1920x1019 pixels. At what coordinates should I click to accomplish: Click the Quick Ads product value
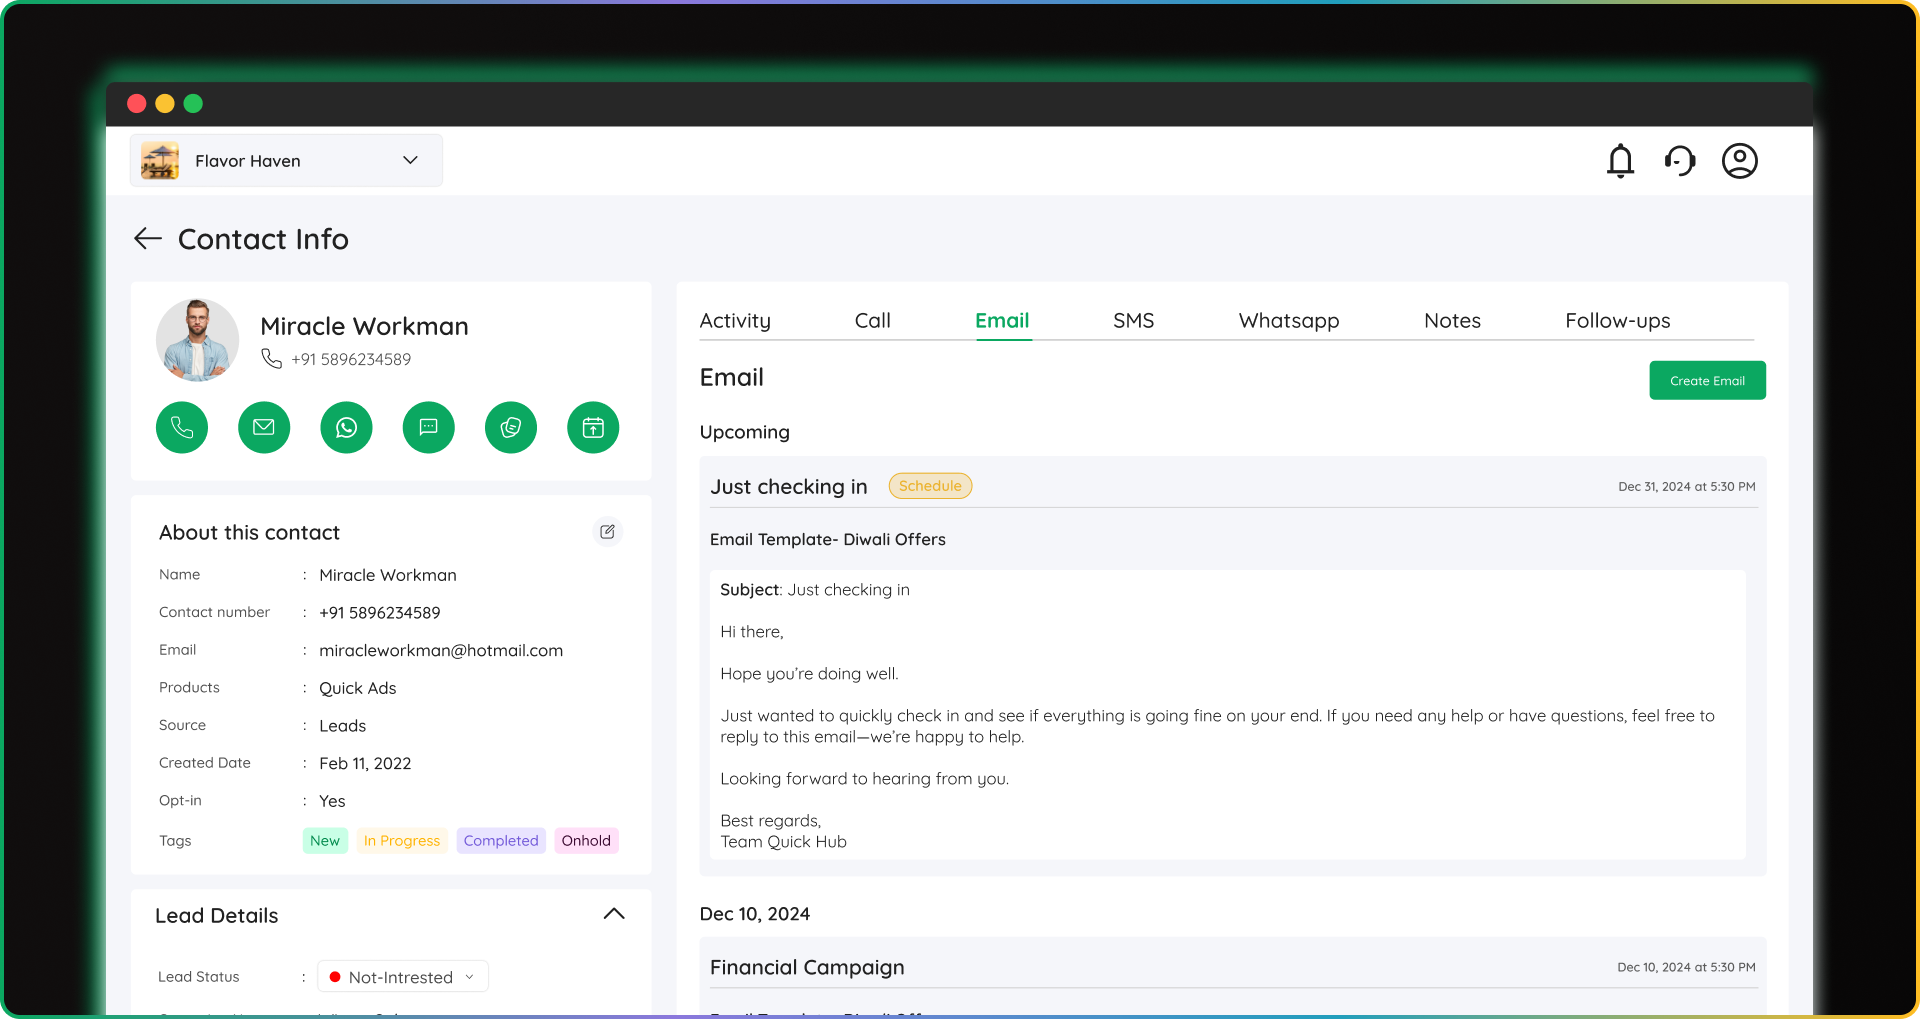358,689
